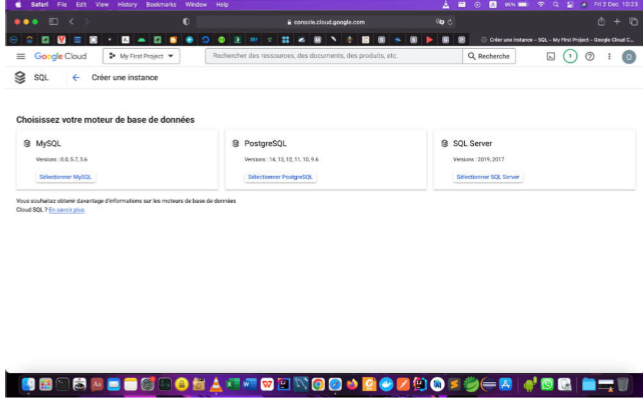Viewport: 643px width, 400px height.
Task: Open the History menu
Action: tap(127, 5)
